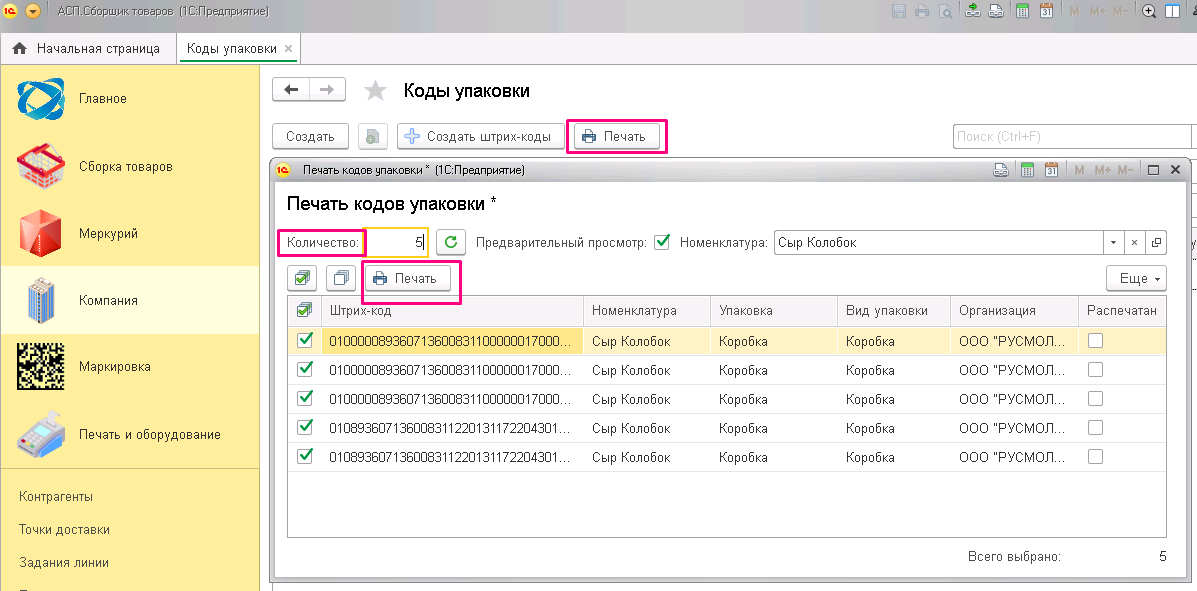This screenshot has height=591, width=1197.
Task: Open Контрагенты in the sidebar menu
Action: point(56,496)
